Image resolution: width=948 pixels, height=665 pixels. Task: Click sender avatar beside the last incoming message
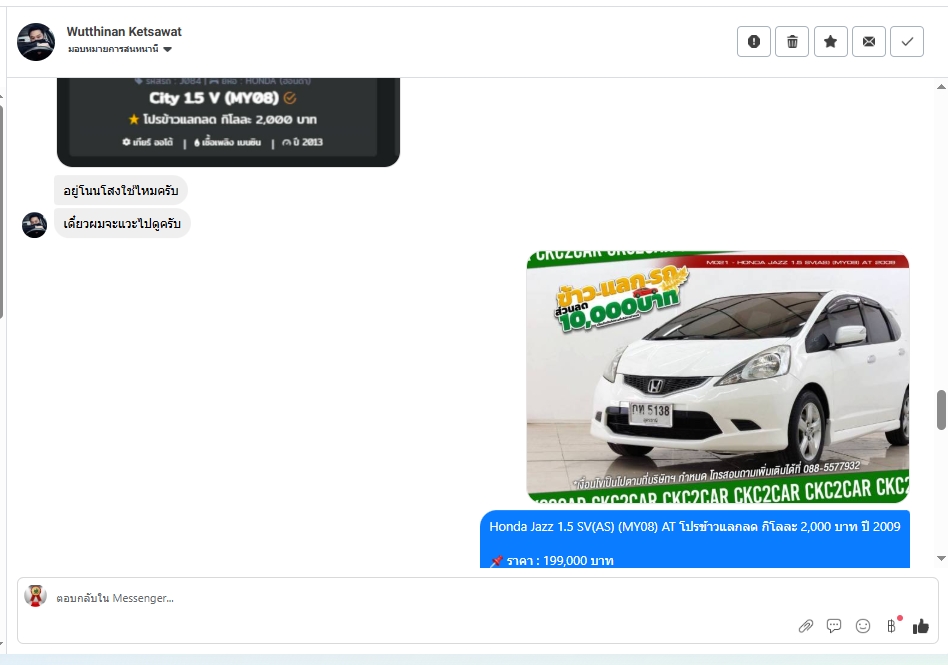coord(35,224)
